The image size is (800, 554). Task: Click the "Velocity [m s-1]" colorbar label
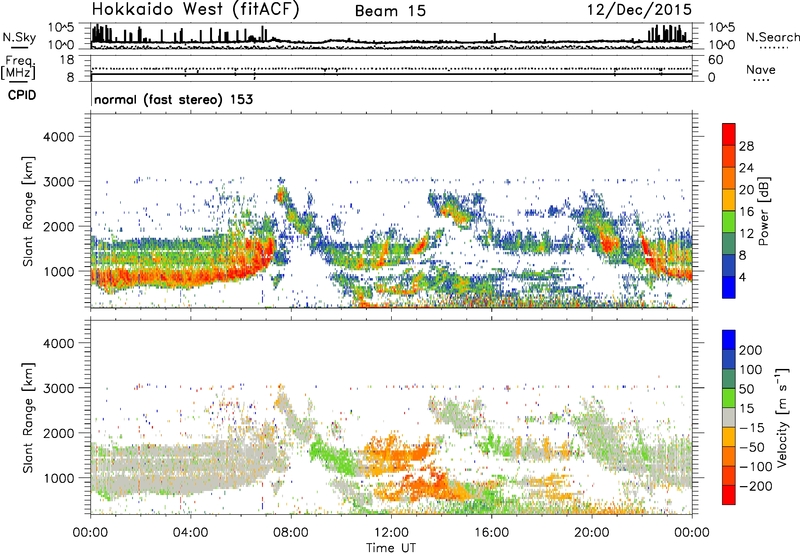pyautogui.click(x=782, y=417)
